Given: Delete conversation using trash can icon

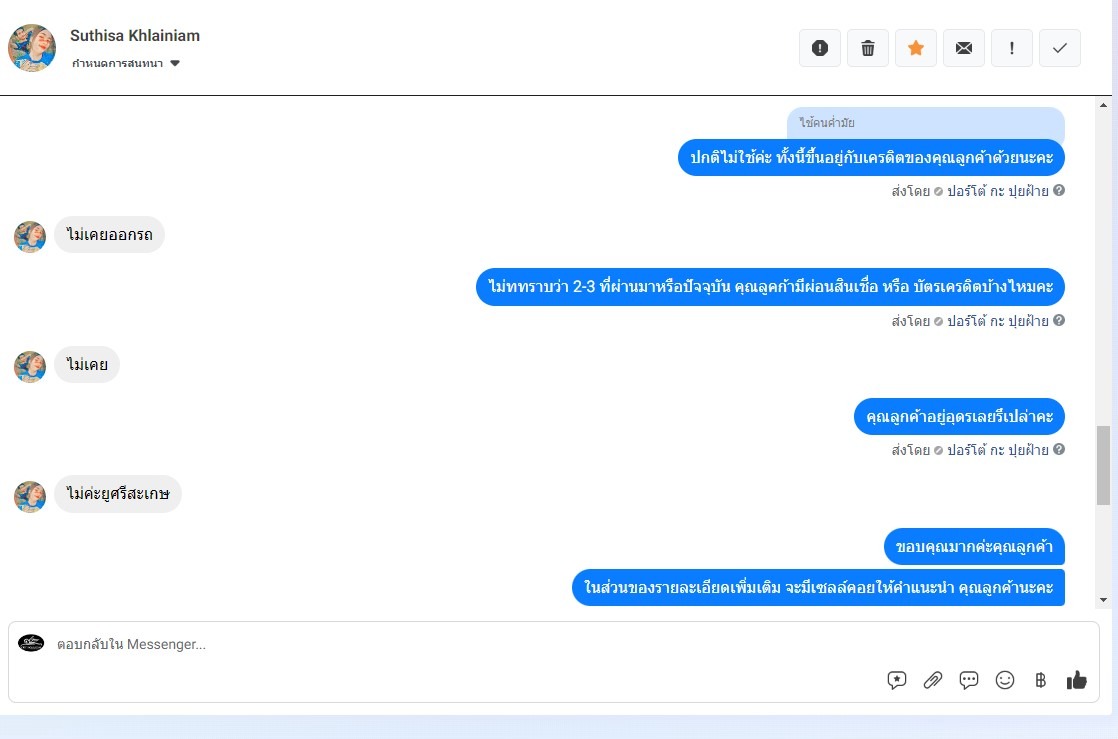Looking at the screenshot, I should click(868, 48).
